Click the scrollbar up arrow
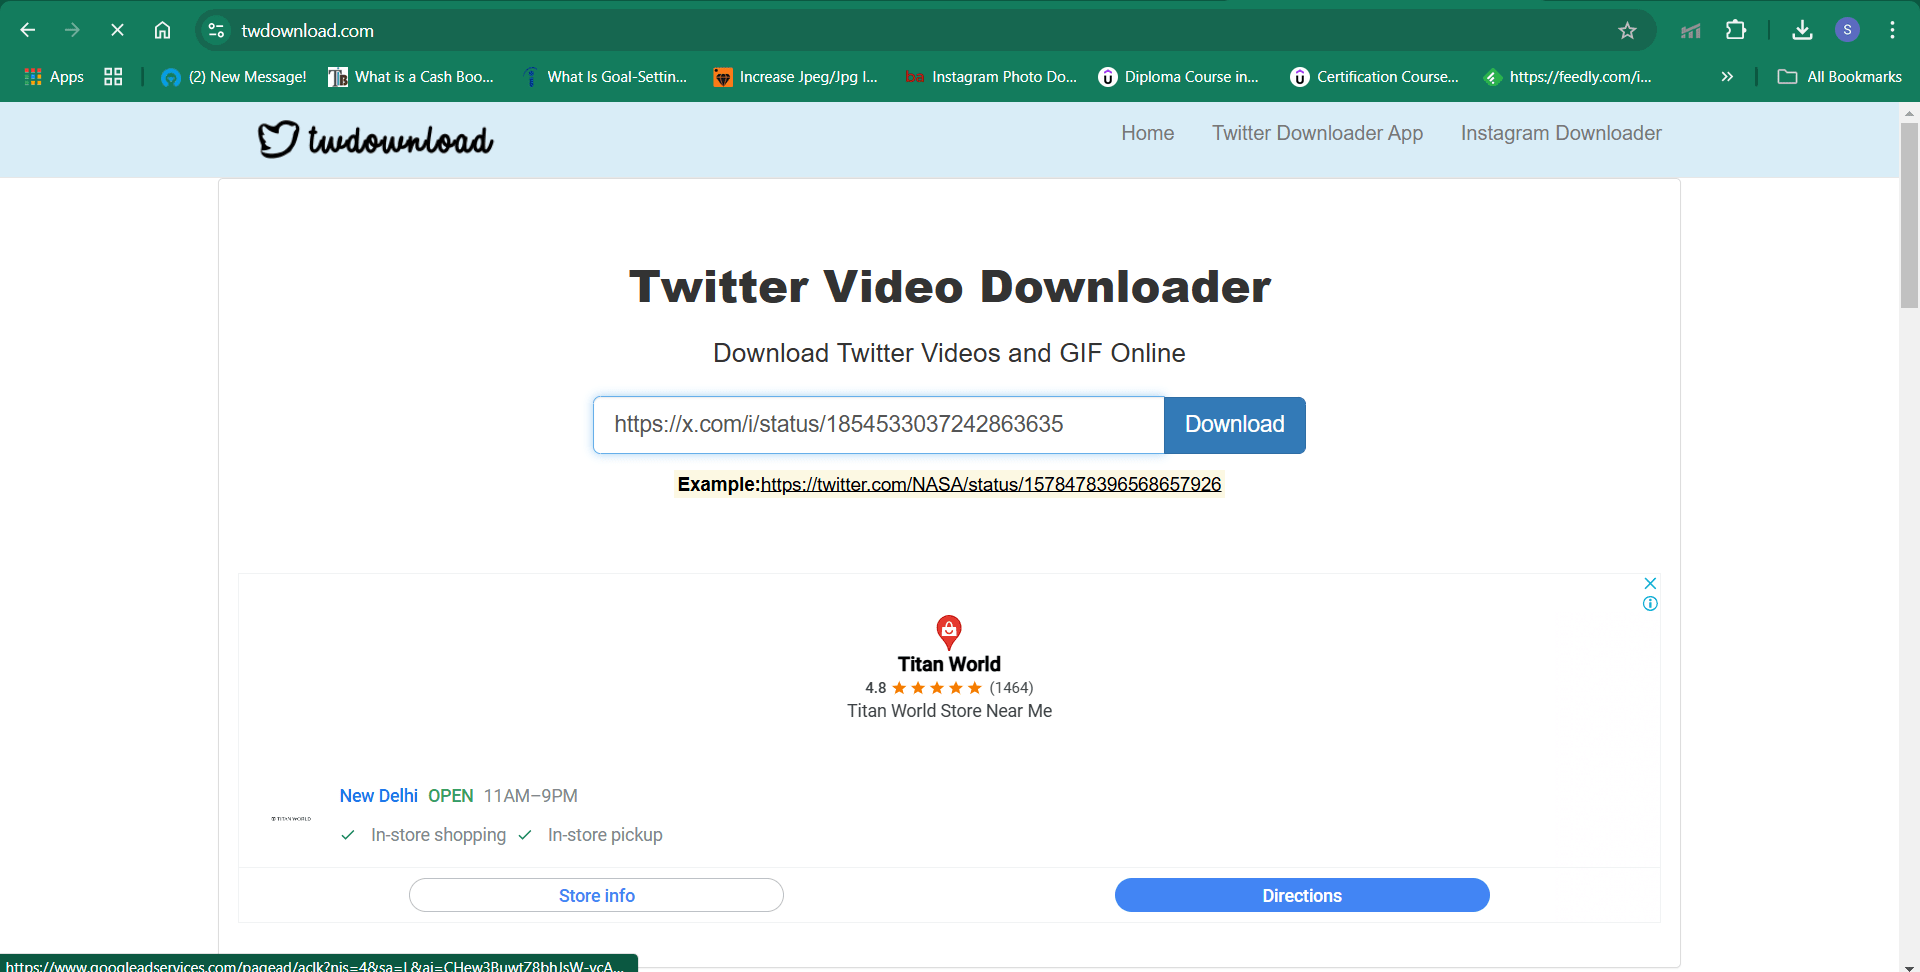 coord(1909,113)
